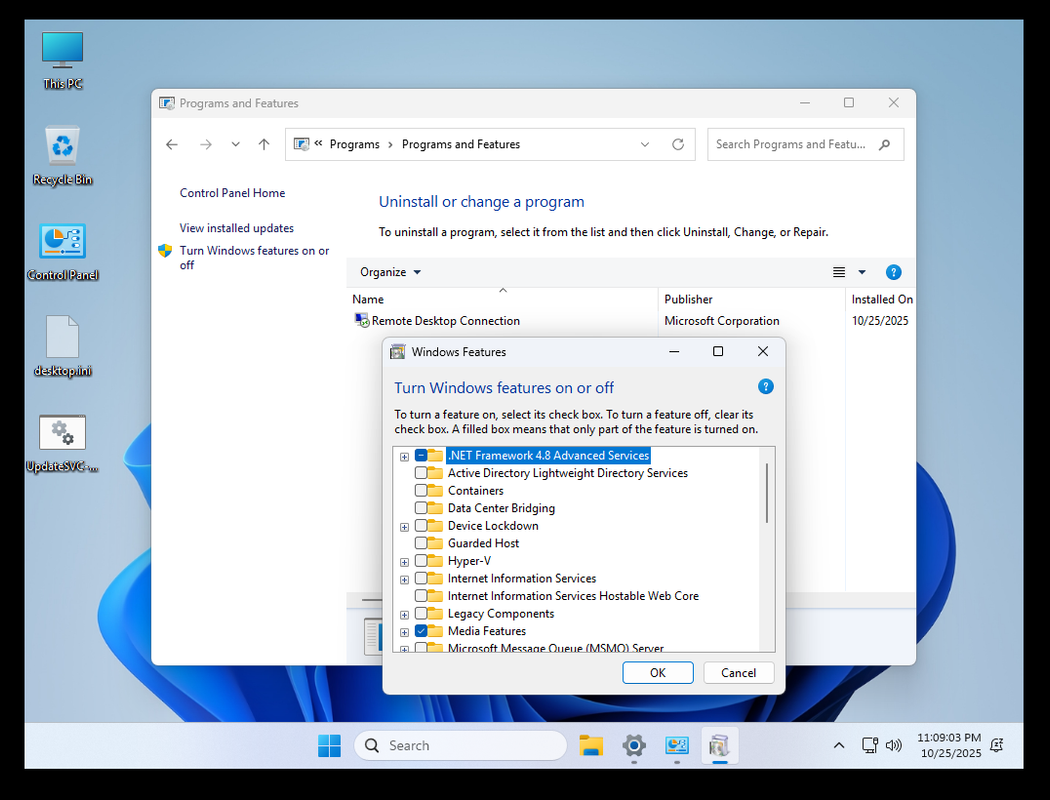Screen dimensions: 1050x800
Task: Open the view options dropdown arrow
Action: click(x=862, y=272)
